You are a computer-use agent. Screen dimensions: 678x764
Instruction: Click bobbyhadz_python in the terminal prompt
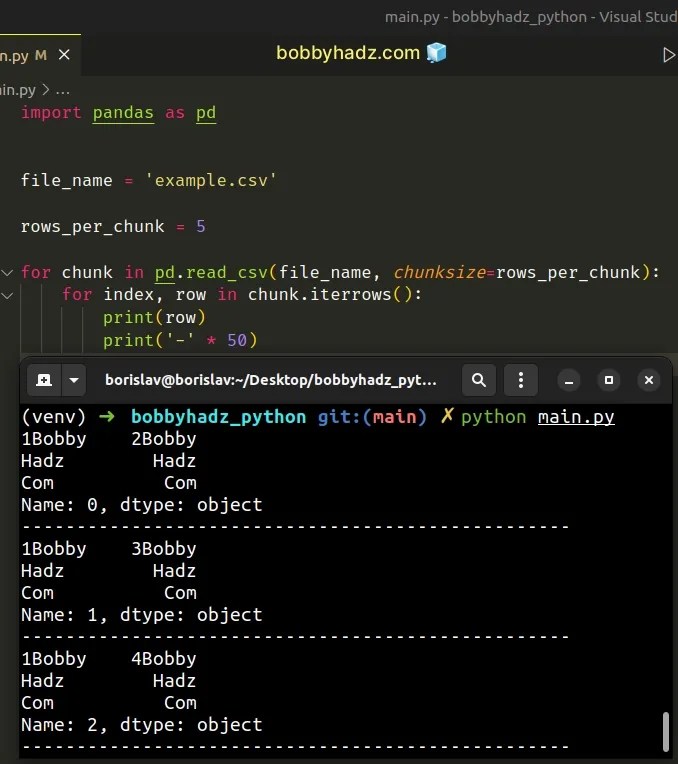tap(218, 417)
